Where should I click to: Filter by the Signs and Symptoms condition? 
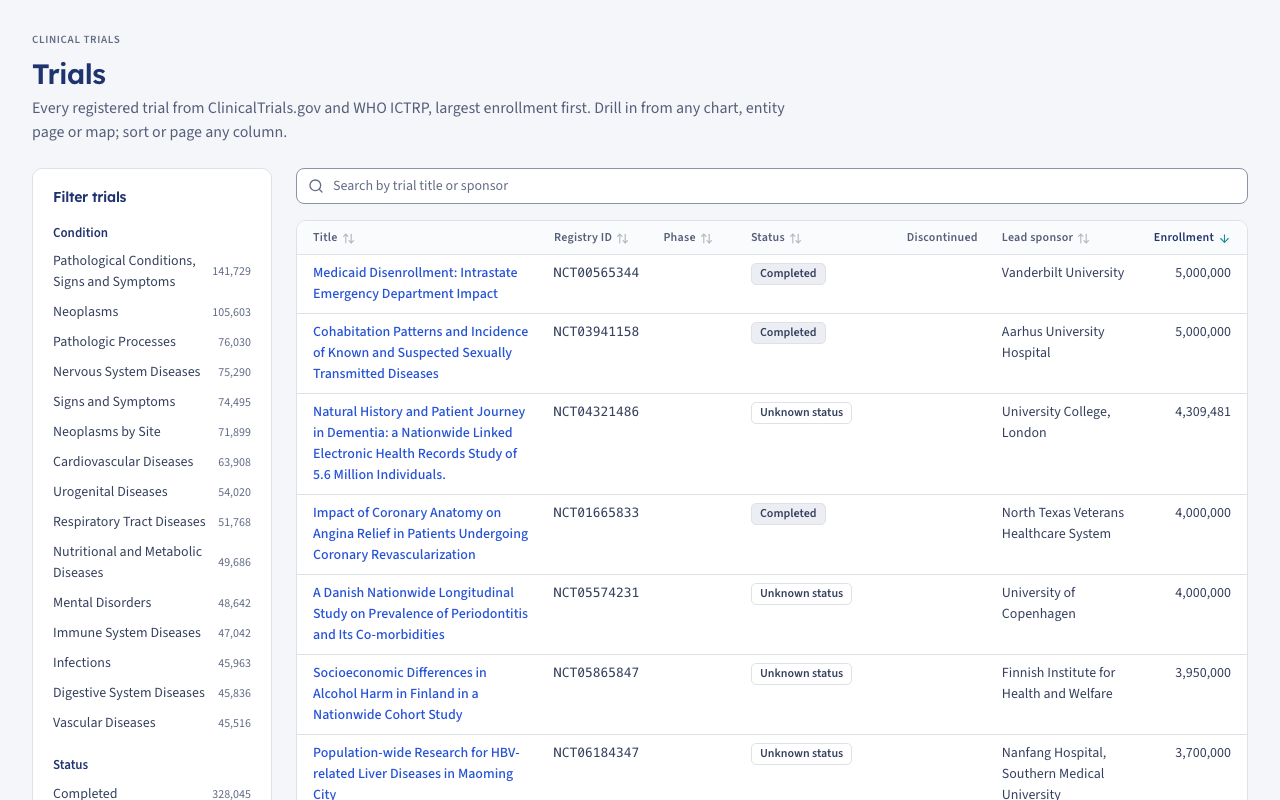[152, 402]
